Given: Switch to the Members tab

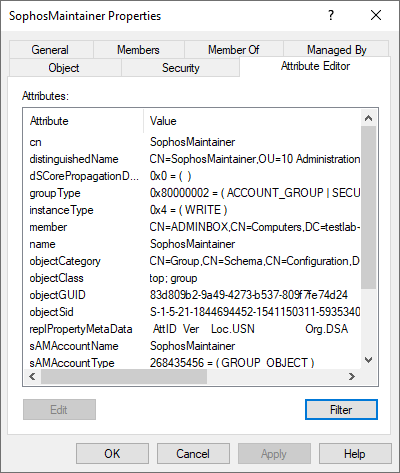Looking at the screenshot, I should (138, 50).
